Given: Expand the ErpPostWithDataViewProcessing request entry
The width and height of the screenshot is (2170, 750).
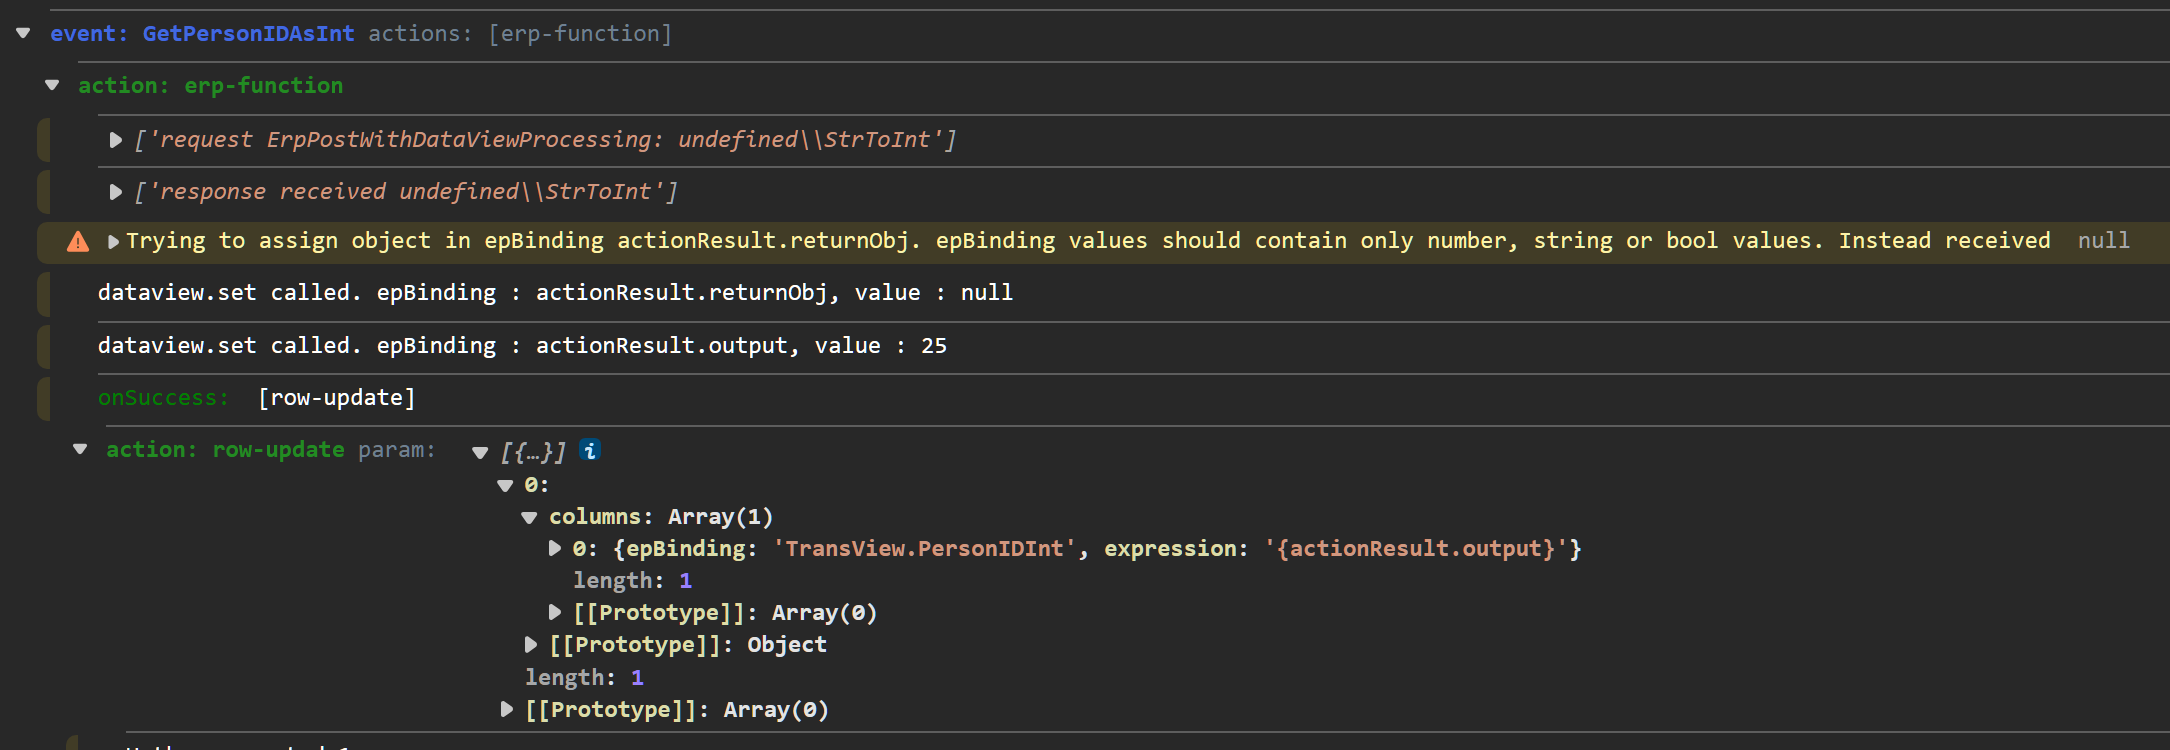Looking at the screenshot, I should click(116, 140).
